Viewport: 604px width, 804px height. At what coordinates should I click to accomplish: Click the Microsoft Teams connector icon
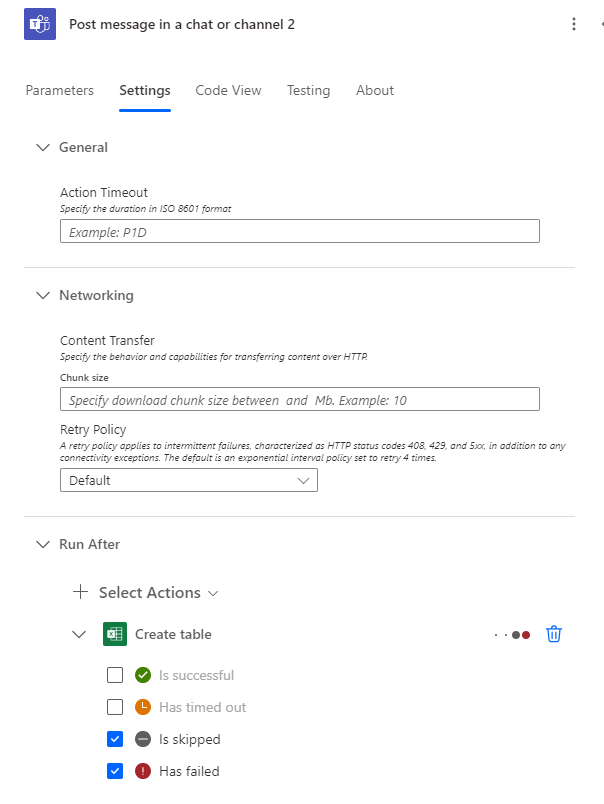pyautogui.click(x=40, y=24)
